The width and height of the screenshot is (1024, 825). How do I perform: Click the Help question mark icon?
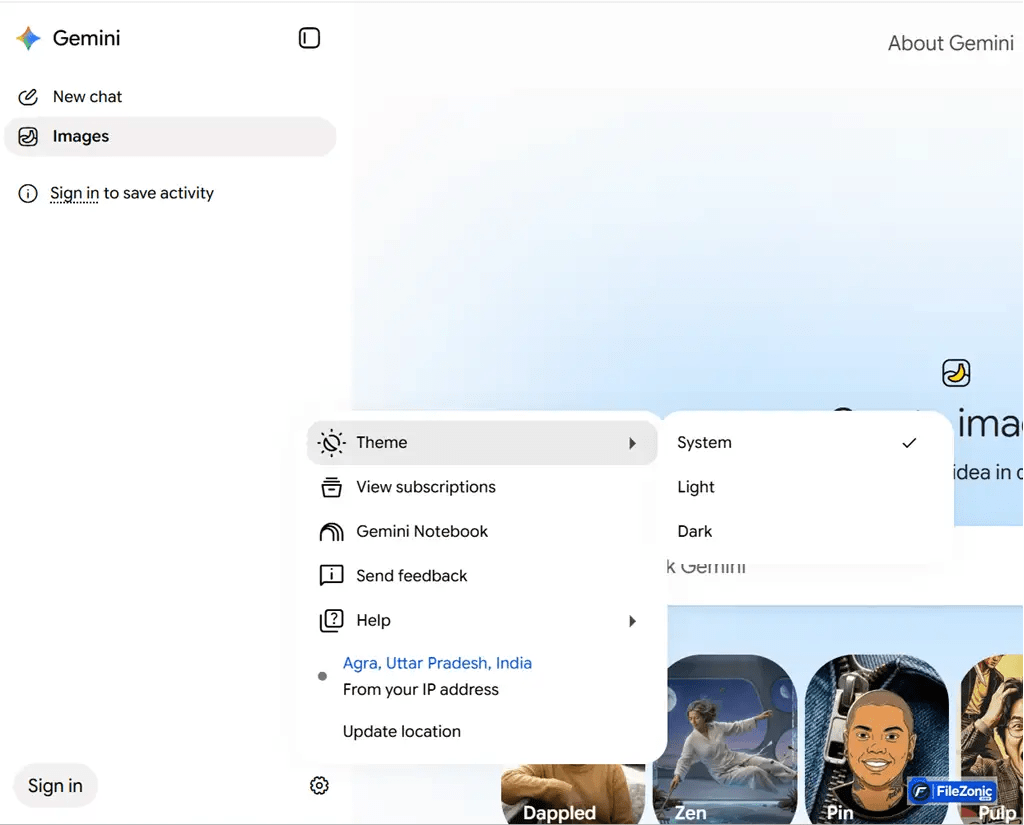331,620
